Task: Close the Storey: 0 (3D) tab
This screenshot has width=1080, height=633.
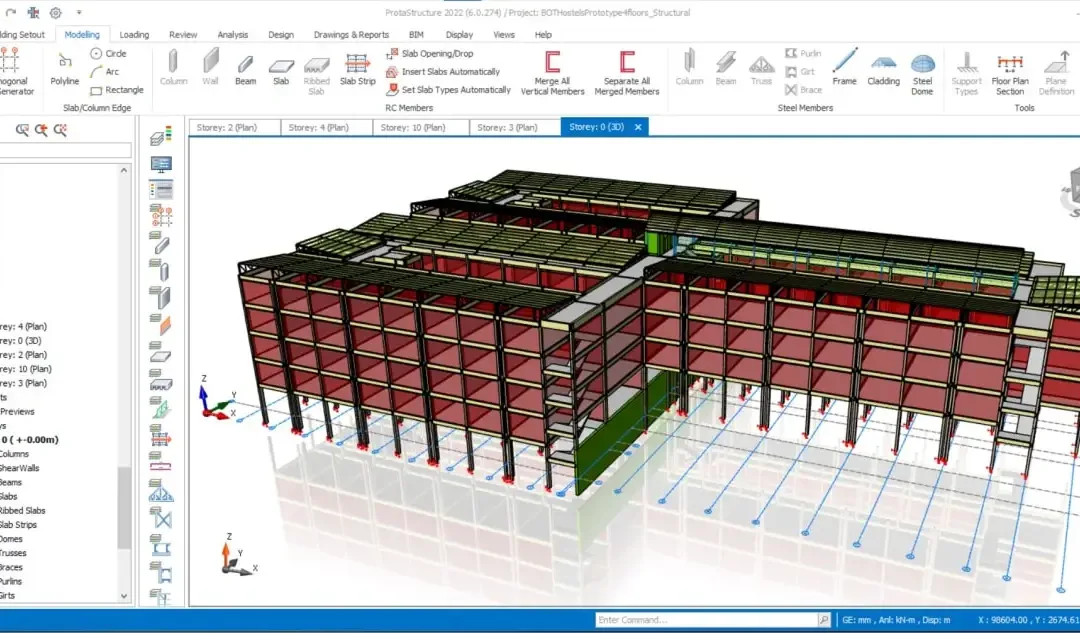Action: (638, 127)
